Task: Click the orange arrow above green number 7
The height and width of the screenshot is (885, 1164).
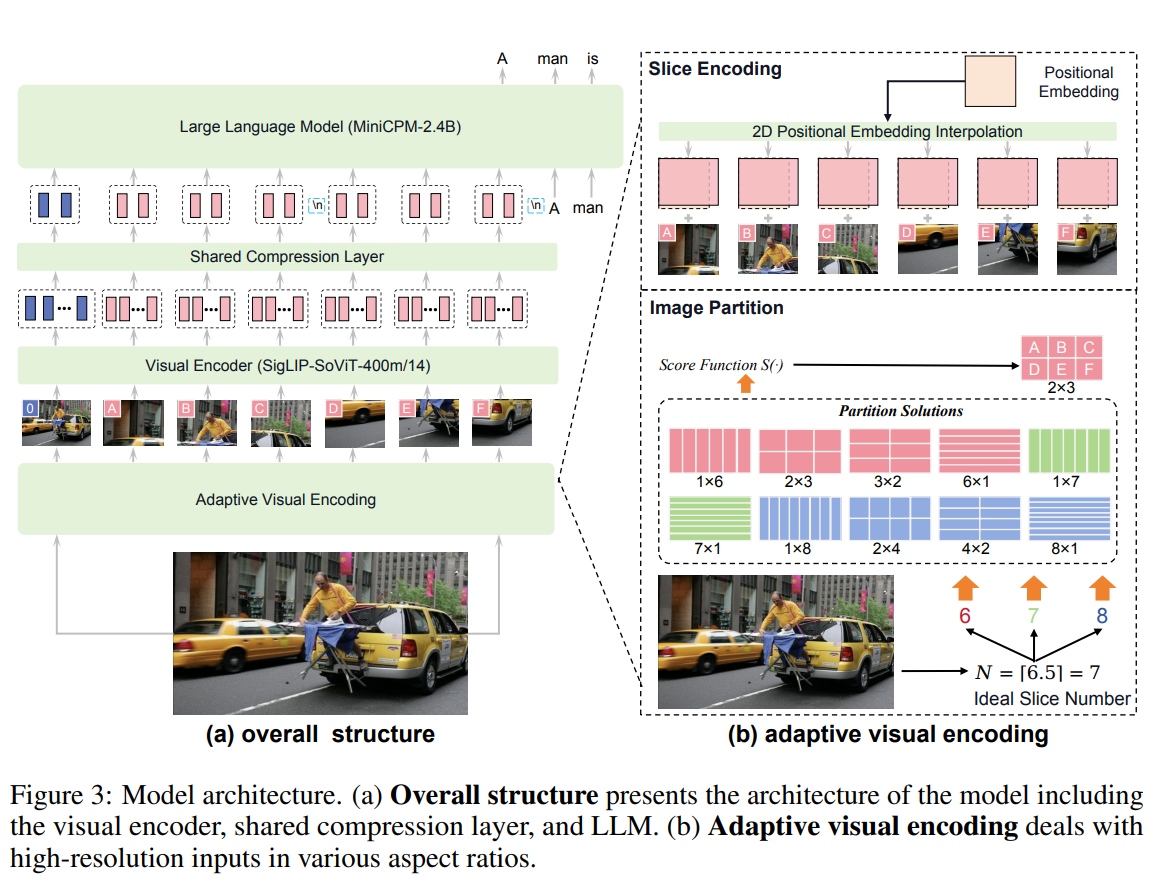Action: [x=1033, y=588]
